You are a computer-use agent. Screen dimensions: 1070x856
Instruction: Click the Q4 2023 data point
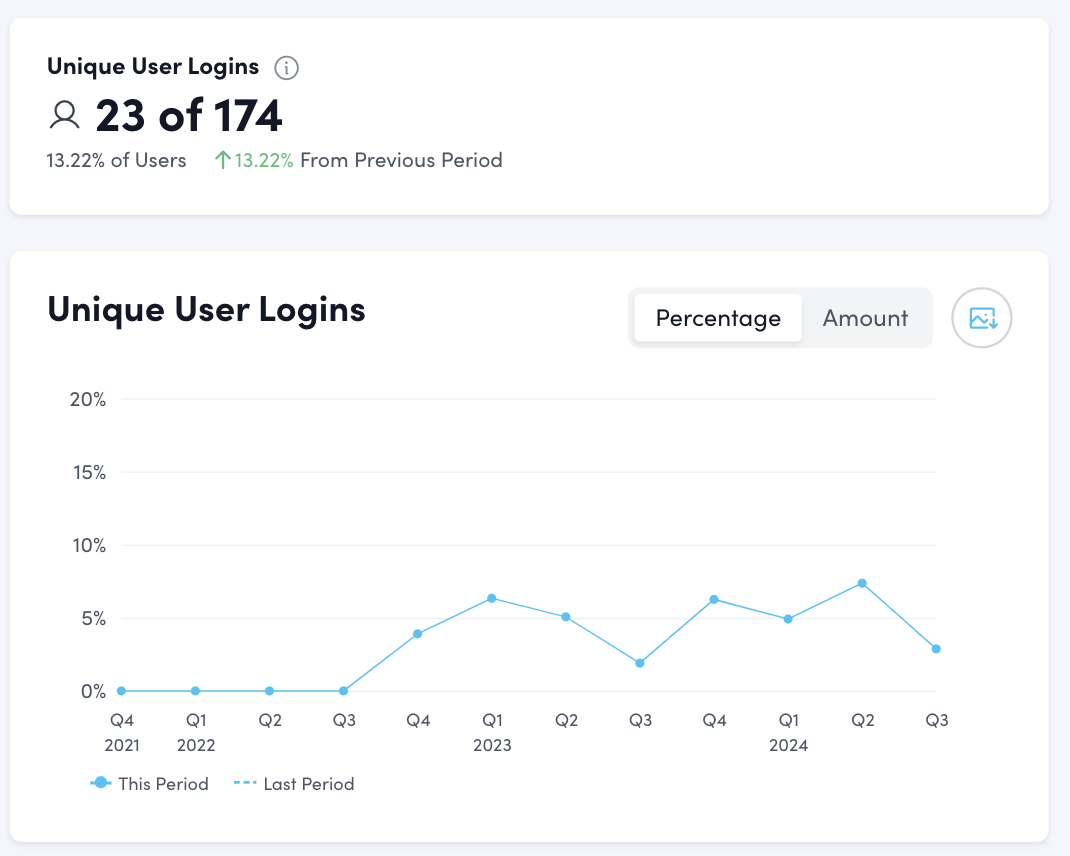[714, 599]
